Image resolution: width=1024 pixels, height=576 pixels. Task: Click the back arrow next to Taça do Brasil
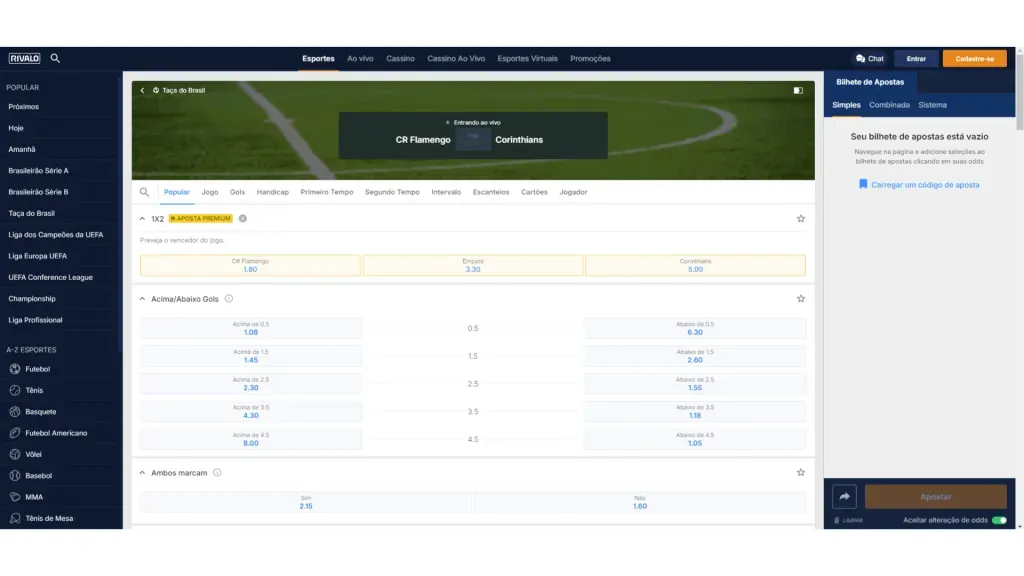pyautogui.click(x=142, y=91)
